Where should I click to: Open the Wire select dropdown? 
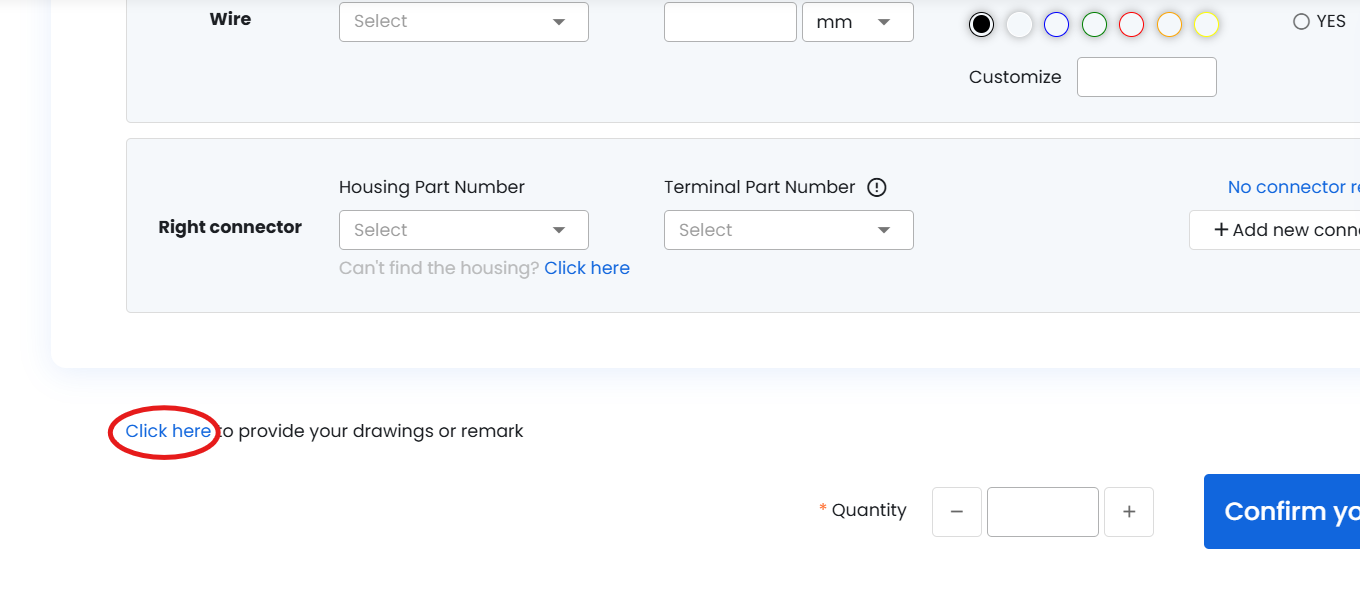[463, 22]
